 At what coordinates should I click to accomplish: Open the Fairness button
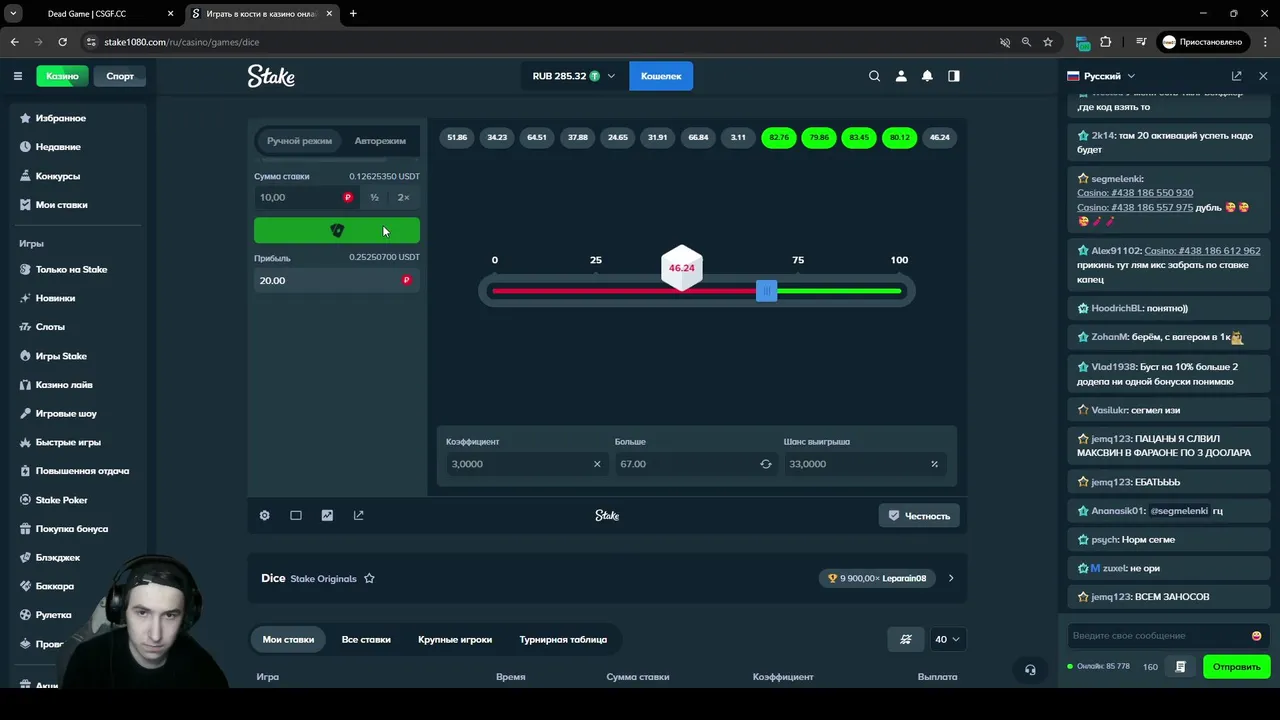click(x=920, y=516)
